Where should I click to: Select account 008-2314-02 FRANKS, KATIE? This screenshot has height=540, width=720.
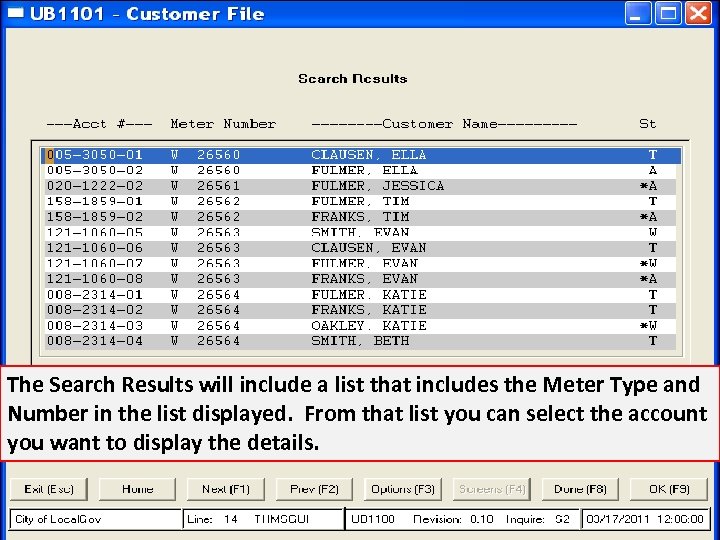(360, 310)
